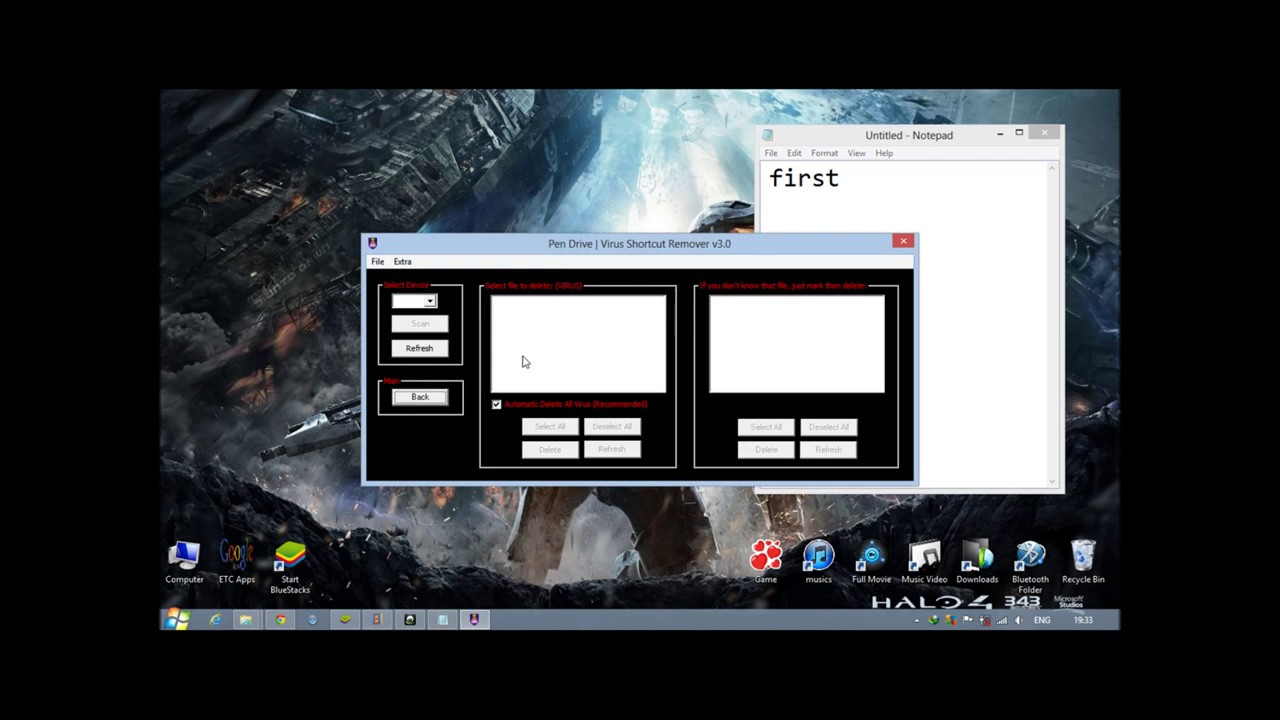This screenshot has height=720, width=1280.
Task: Click Deselect All under the VIRUS list
Action: pos(612,427)
